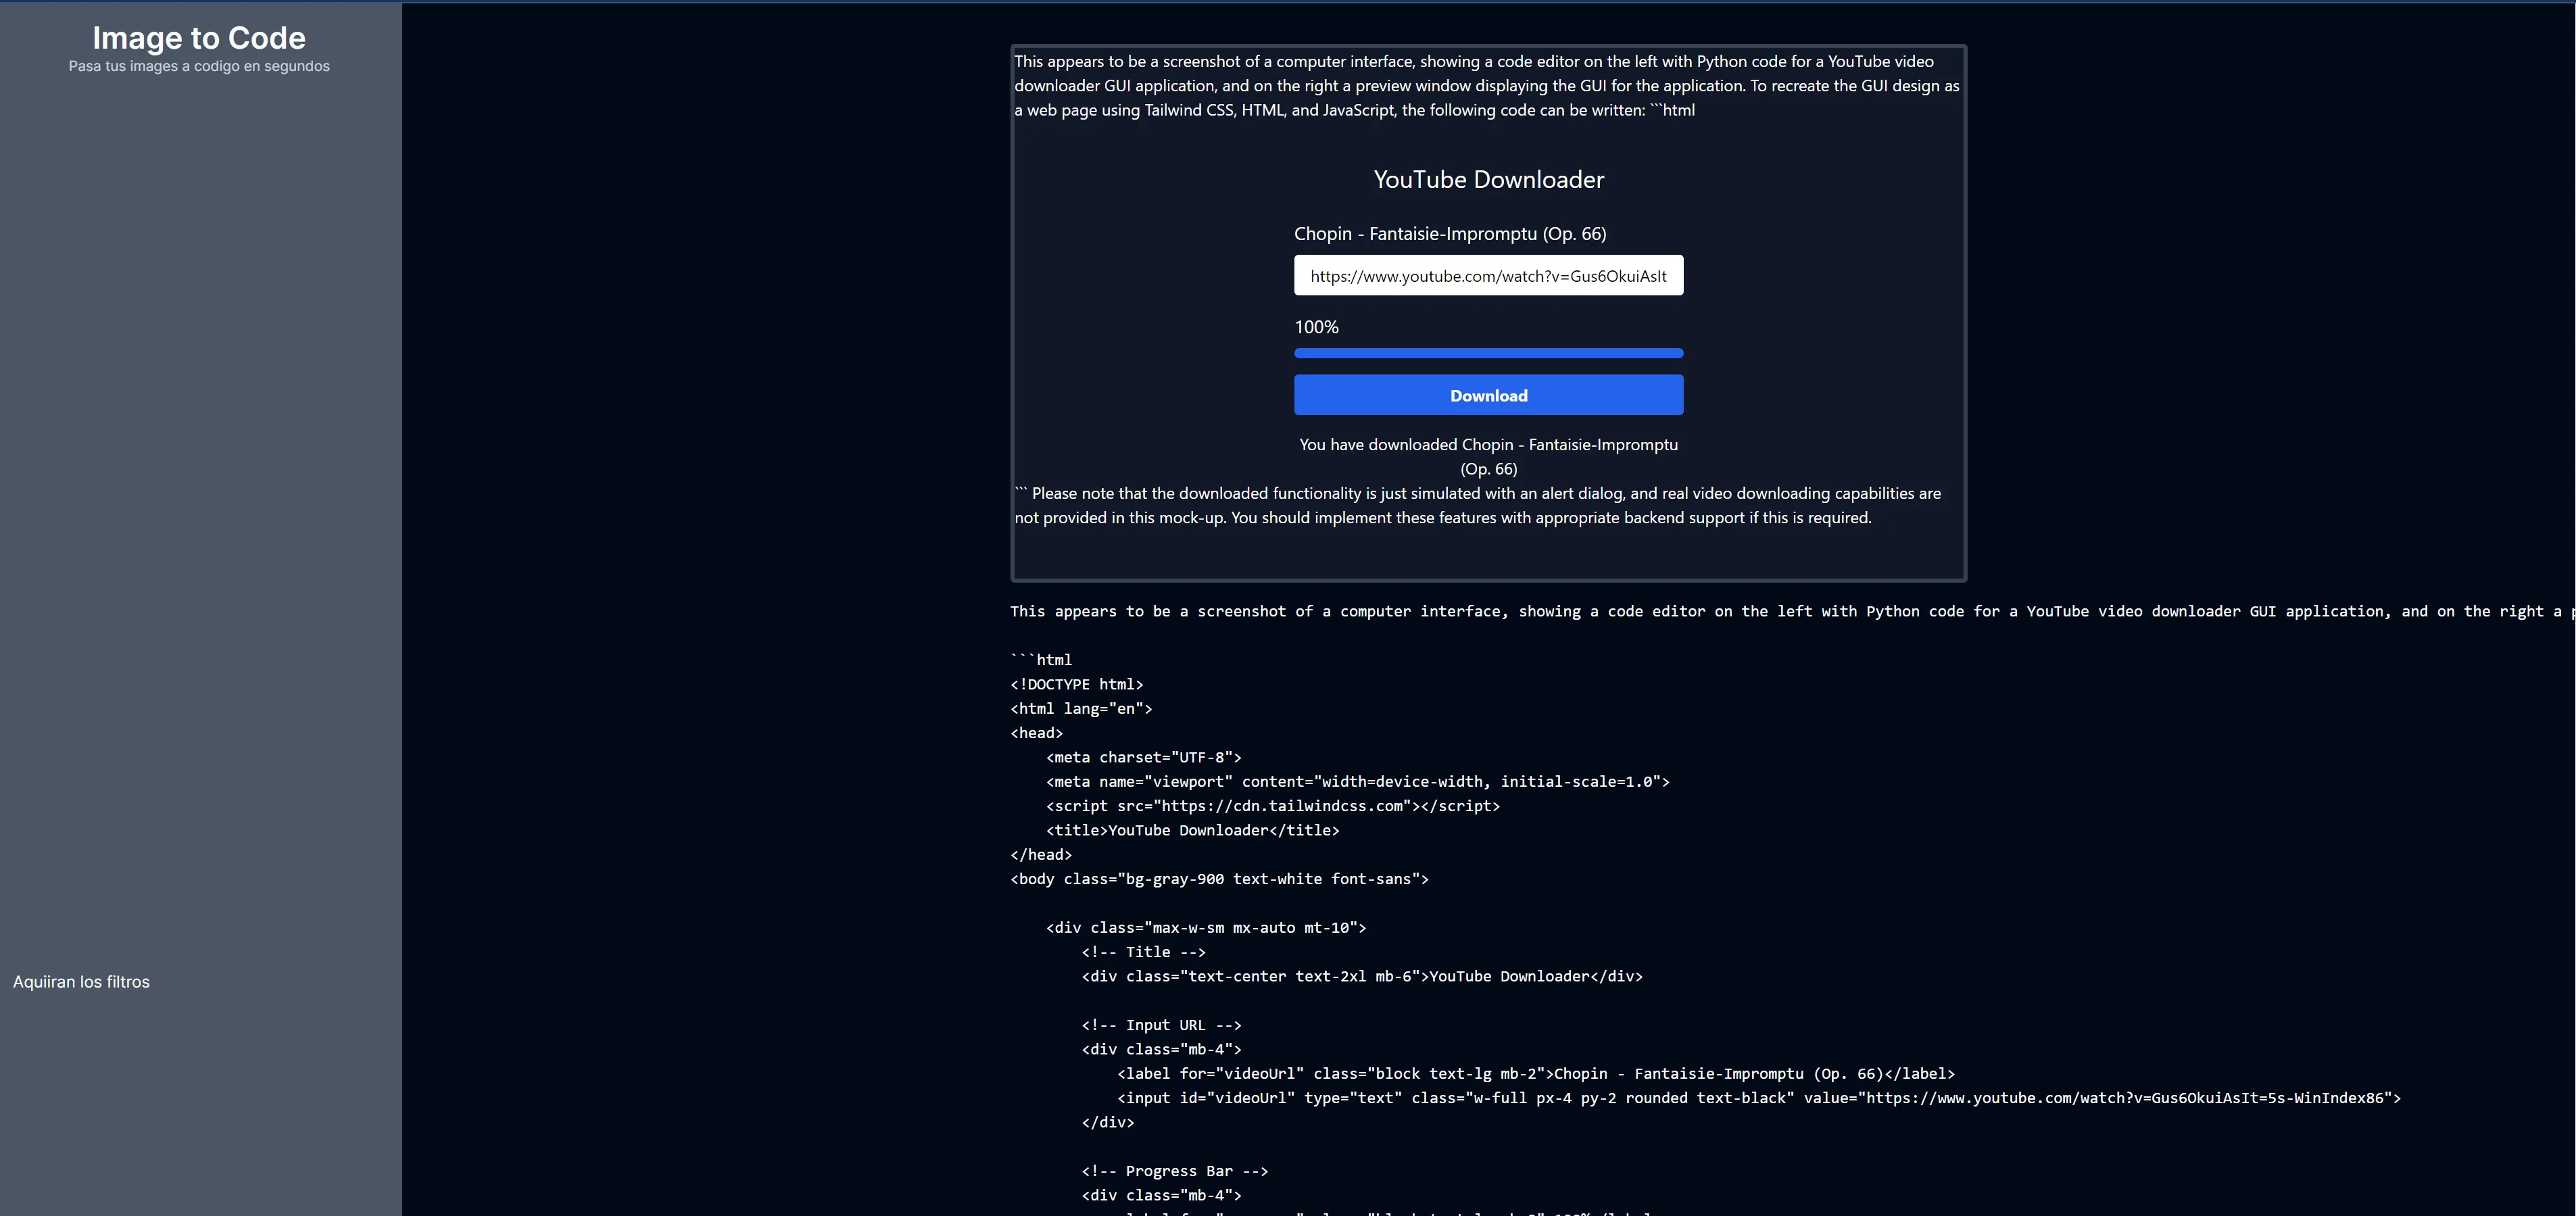Click the blue Download button
The height and width of the screenshot is (1216, 2576).
point(1488,395)
